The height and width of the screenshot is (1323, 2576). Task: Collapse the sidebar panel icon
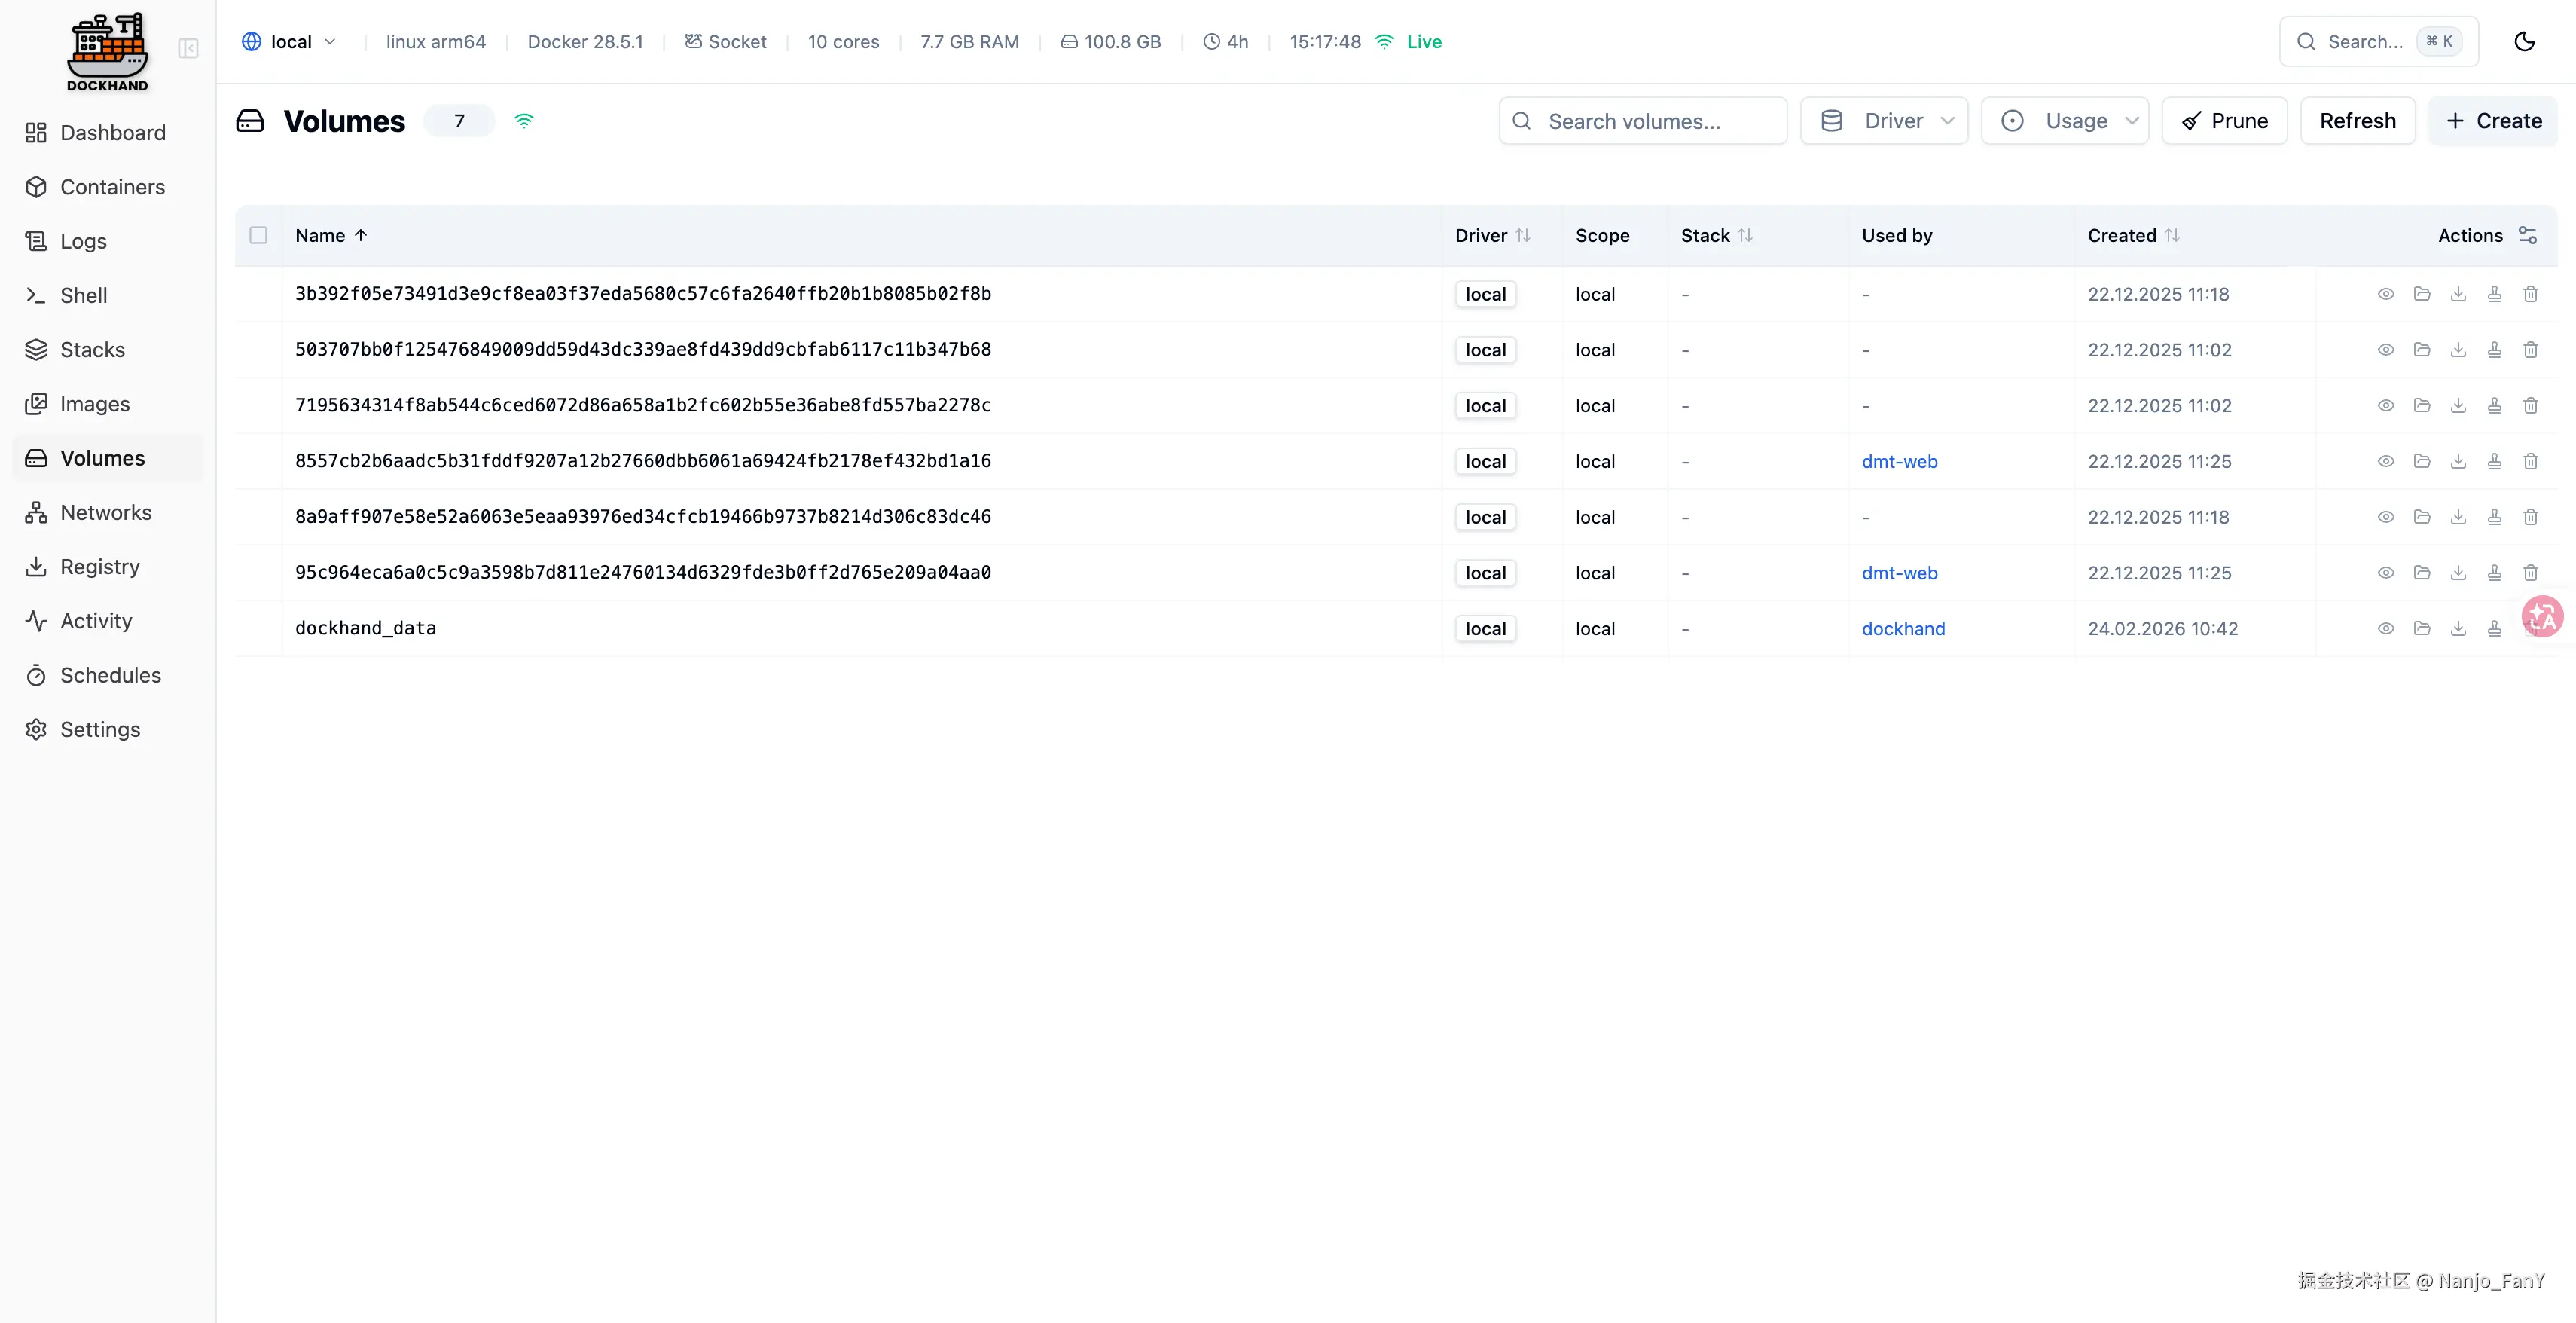pyautogui.click(x=188, y=48)
